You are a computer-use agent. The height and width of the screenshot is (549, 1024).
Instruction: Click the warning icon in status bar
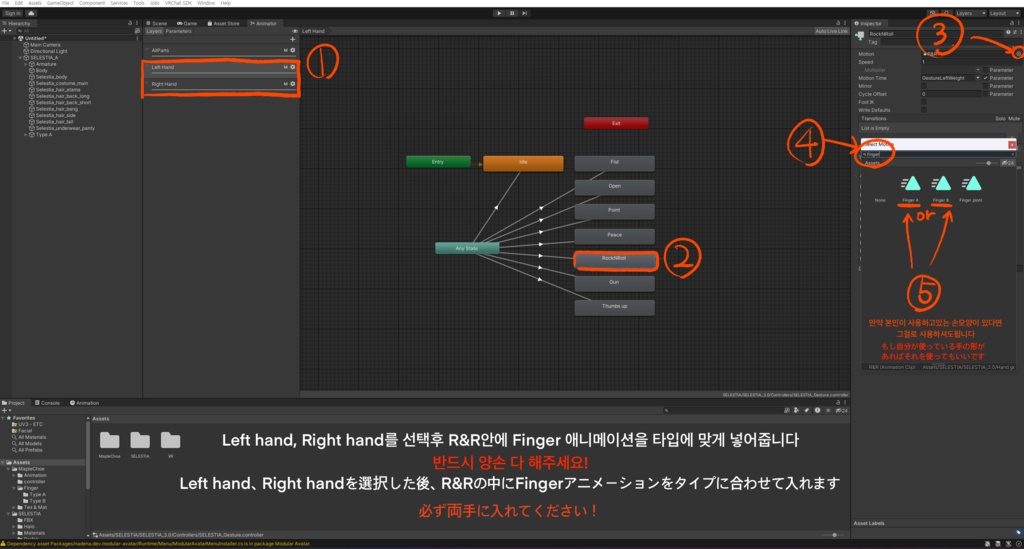pos(3,544)
